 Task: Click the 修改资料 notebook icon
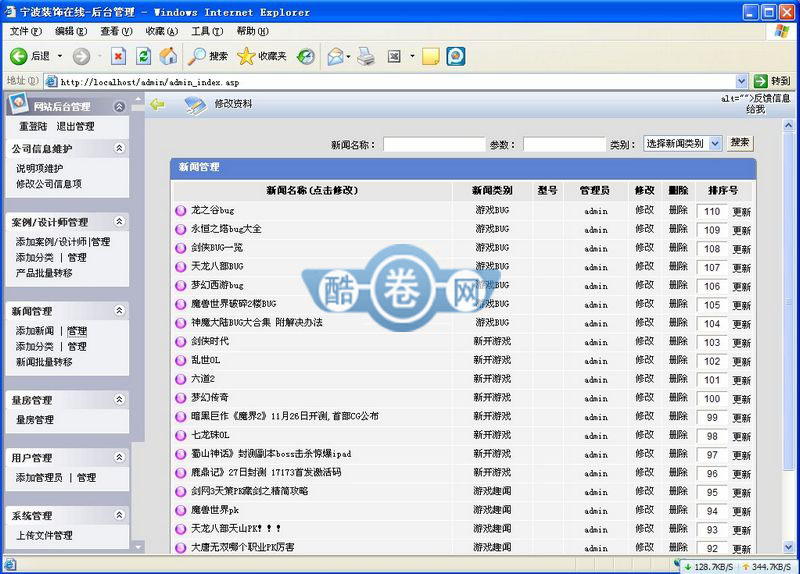point(195,105)
